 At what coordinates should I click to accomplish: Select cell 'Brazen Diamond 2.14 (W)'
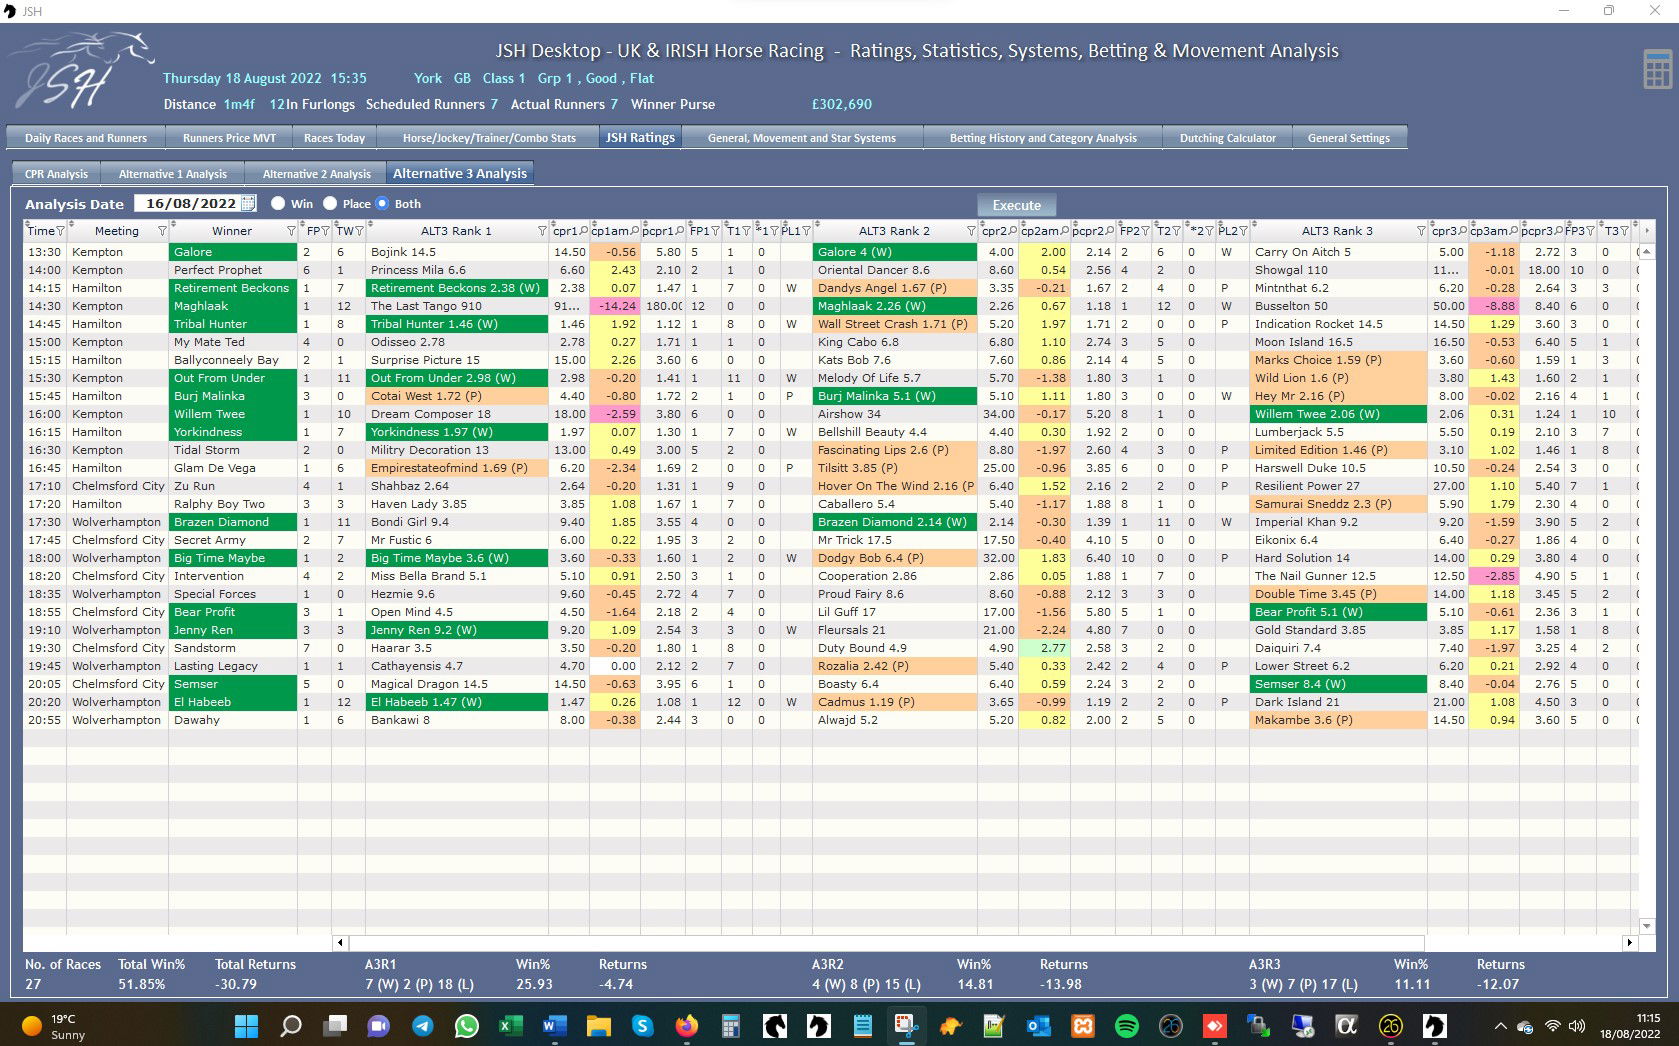pyautogui.click(x=895, y=522)
